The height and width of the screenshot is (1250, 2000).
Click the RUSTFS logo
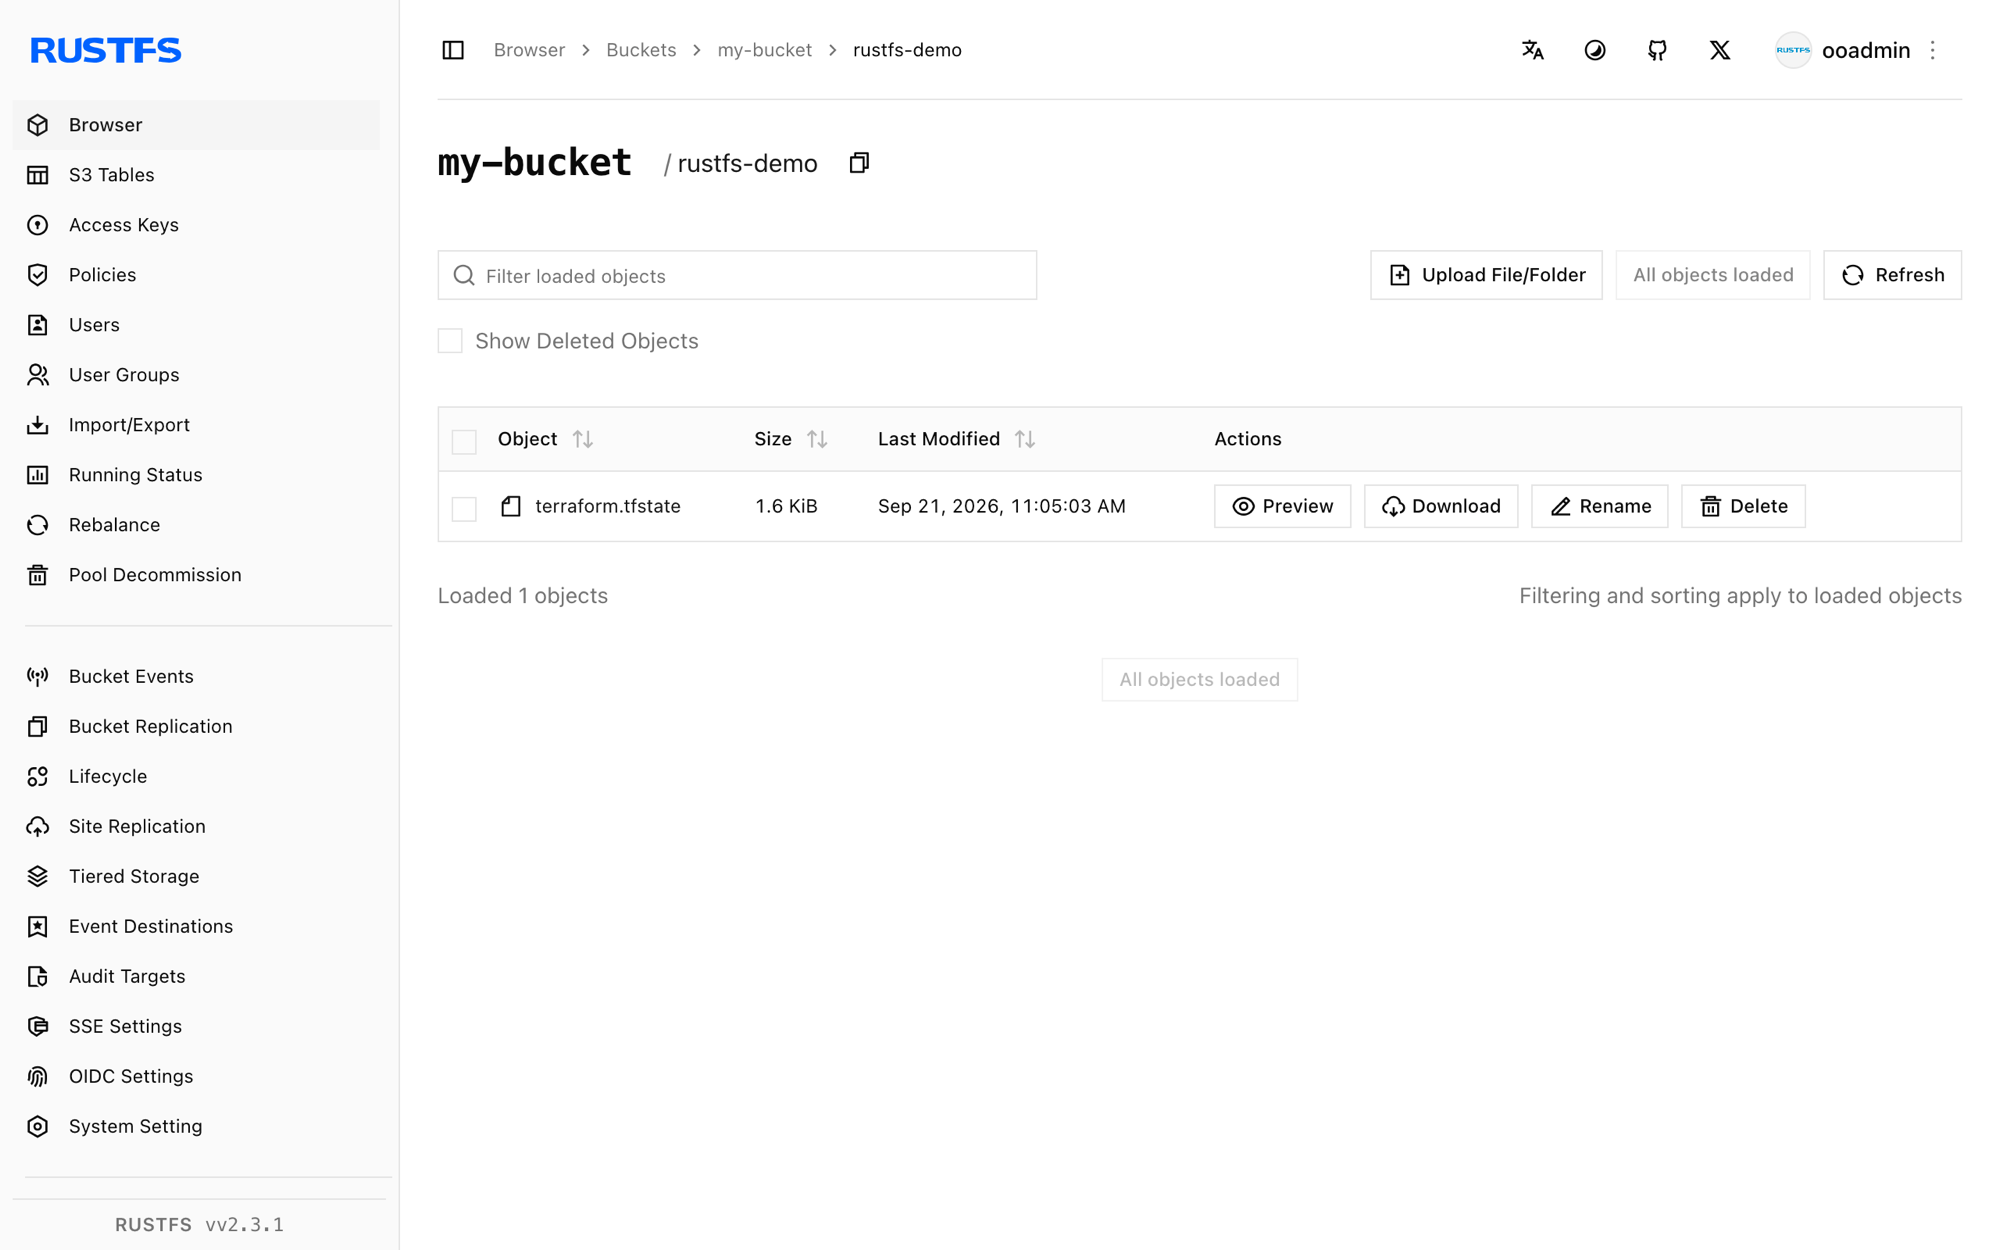[105, 50]
